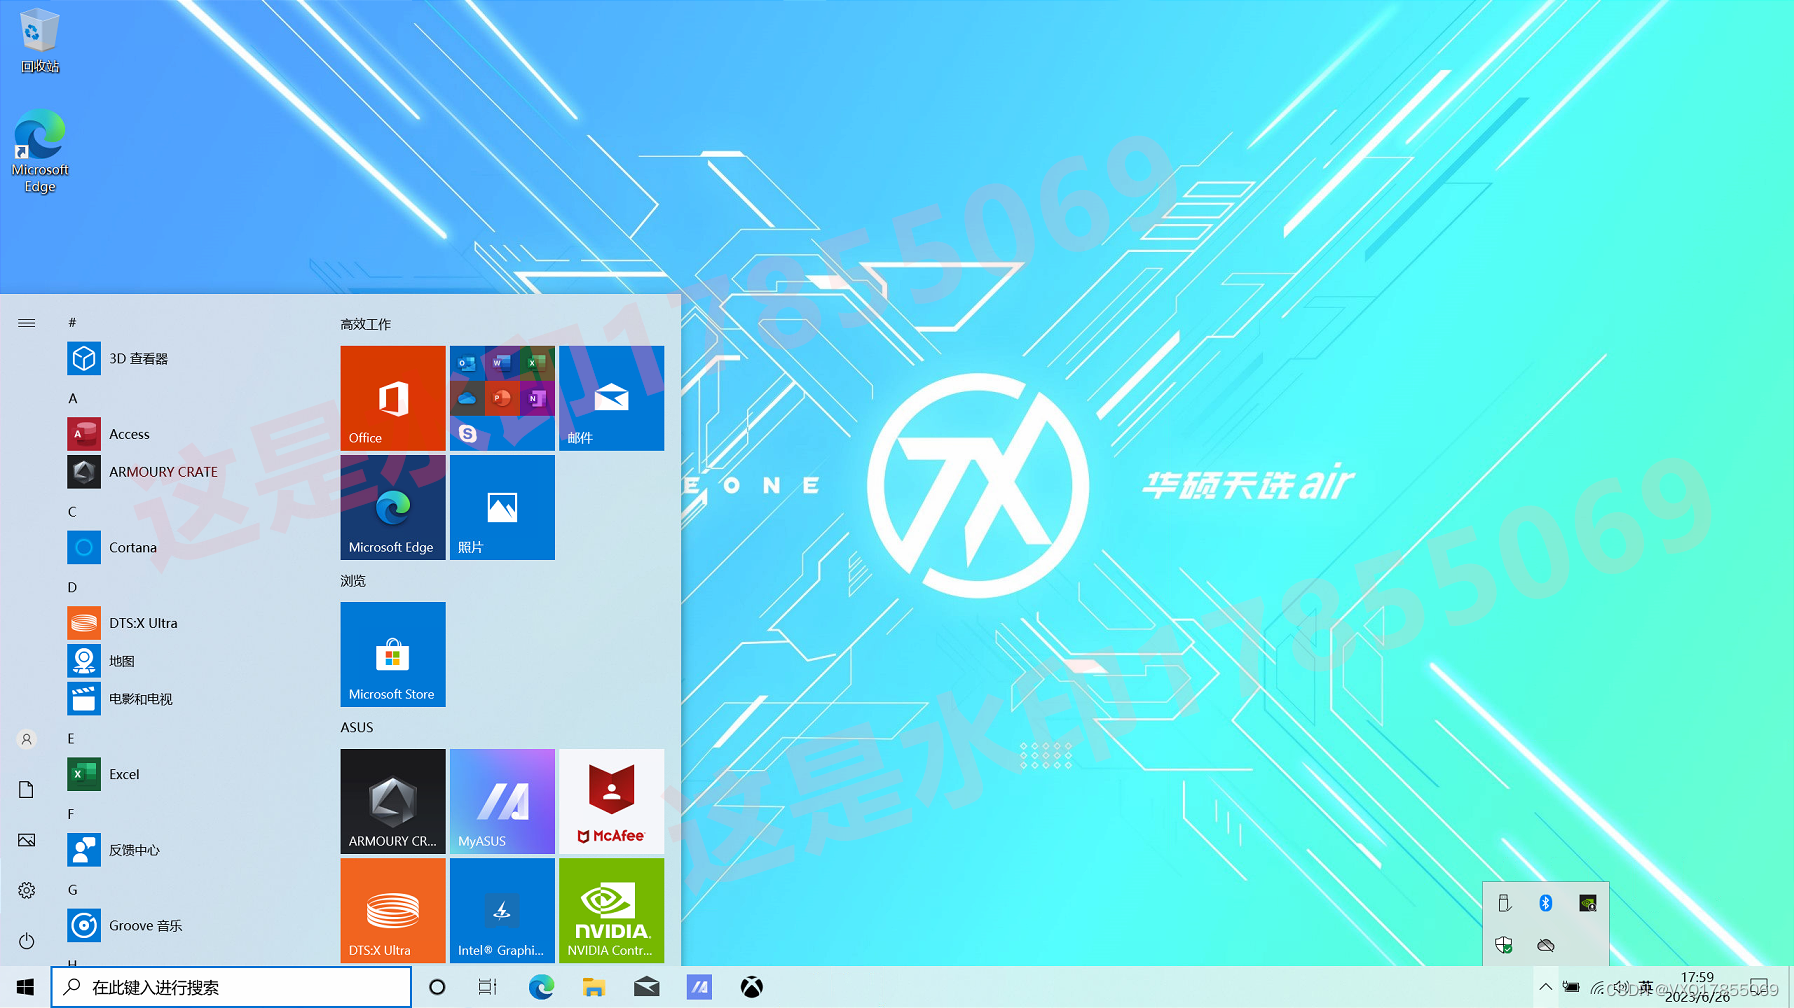Open the 邮件 (Mail) tile
The width and height of the screenshot is (1794, 1008).
click(612, 398)
